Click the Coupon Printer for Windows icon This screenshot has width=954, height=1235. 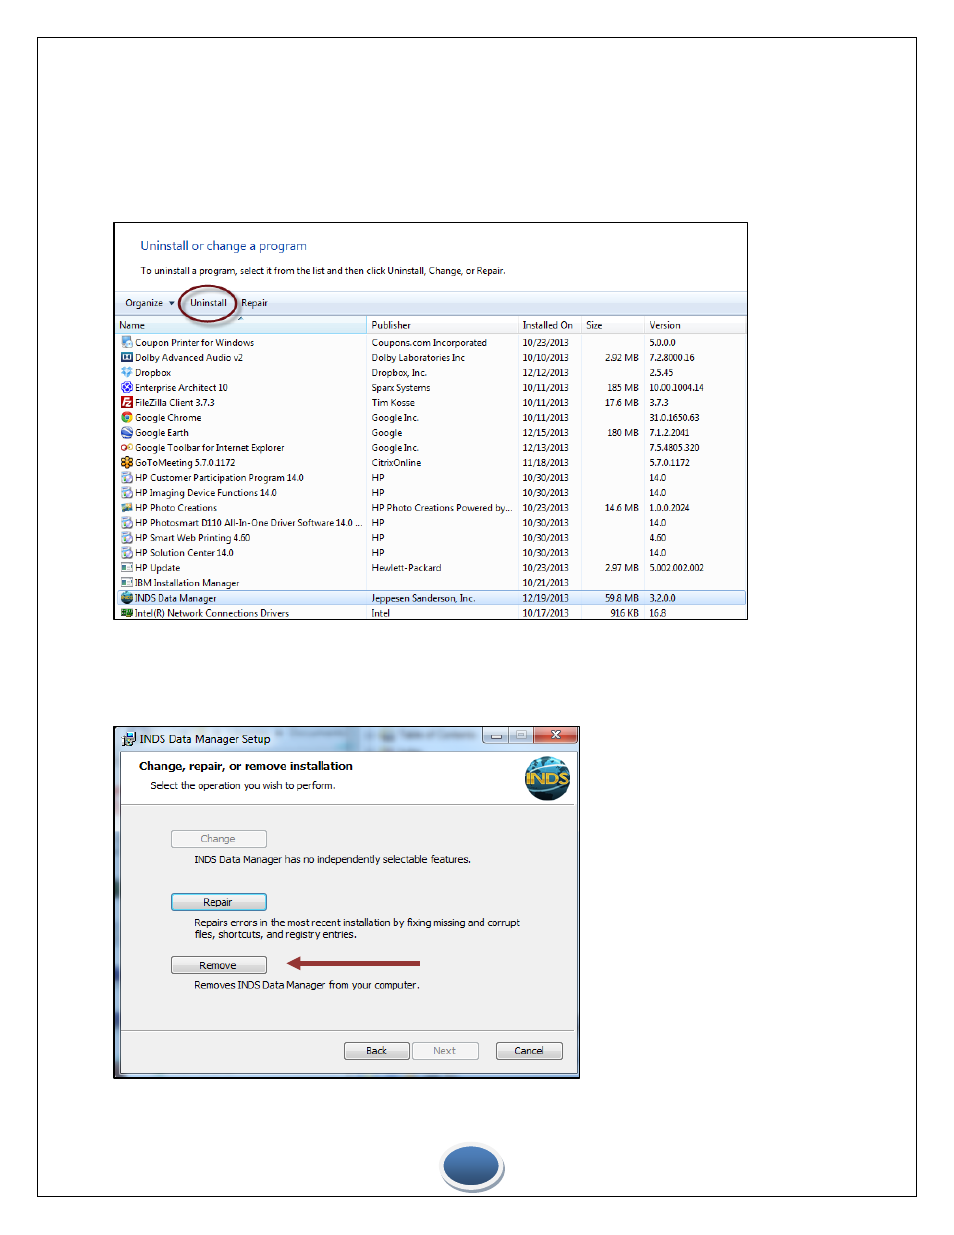pos(127,342)
